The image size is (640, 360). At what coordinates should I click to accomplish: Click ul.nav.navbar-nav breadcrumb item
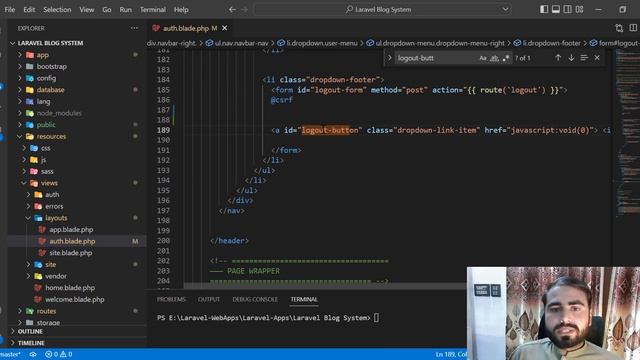pyautogui.click(x=237, y=43)
